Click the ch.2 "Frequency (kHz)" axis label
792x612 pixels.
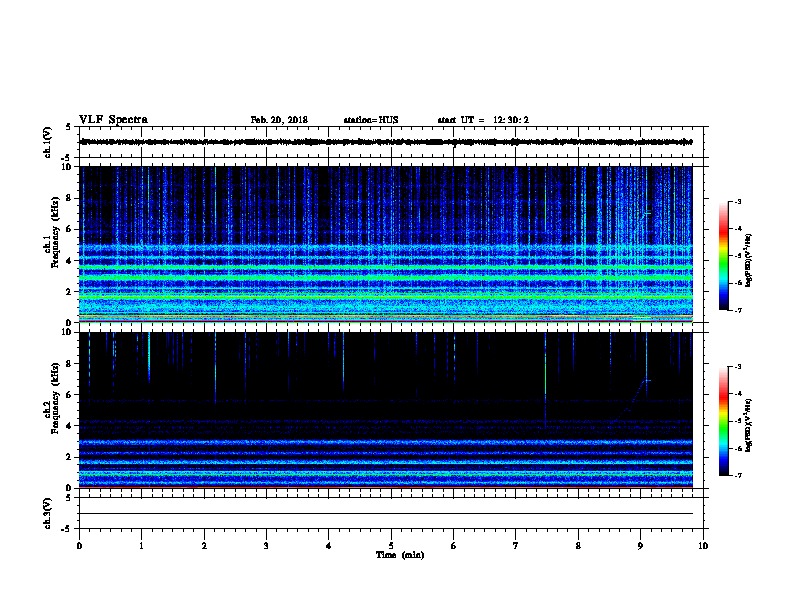tap(55, 398)
